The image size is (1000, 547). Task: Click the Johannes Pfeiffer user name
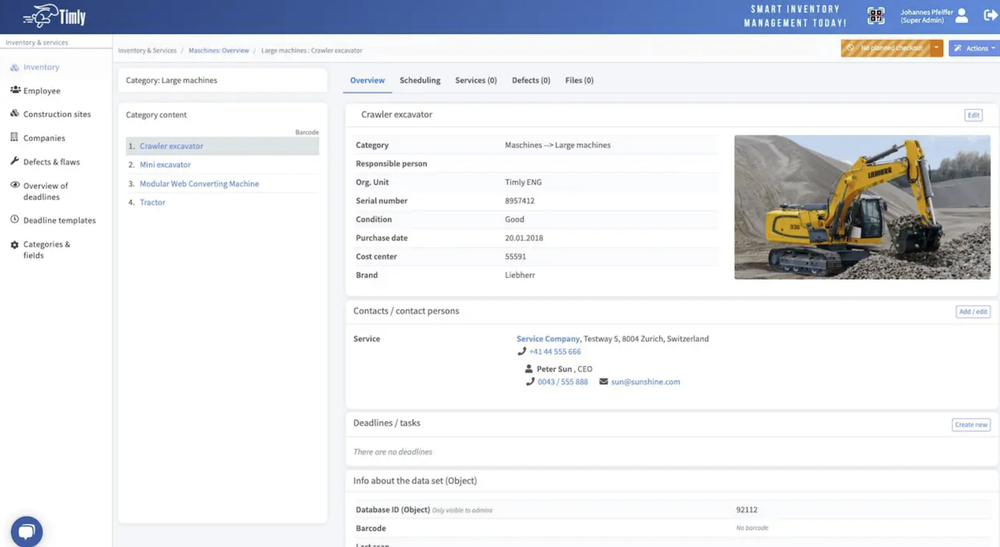tap(927, 12)
